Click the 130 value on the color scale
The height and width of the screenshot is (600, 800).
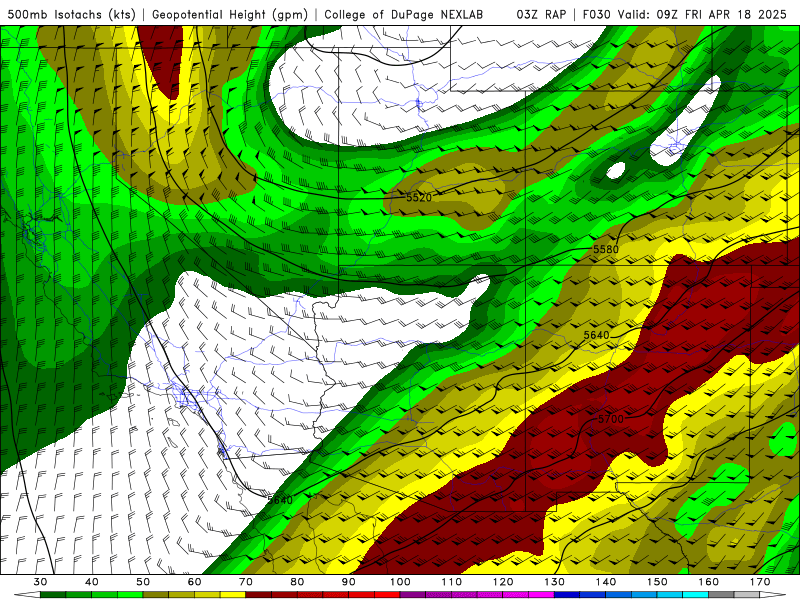pos(555,582)
